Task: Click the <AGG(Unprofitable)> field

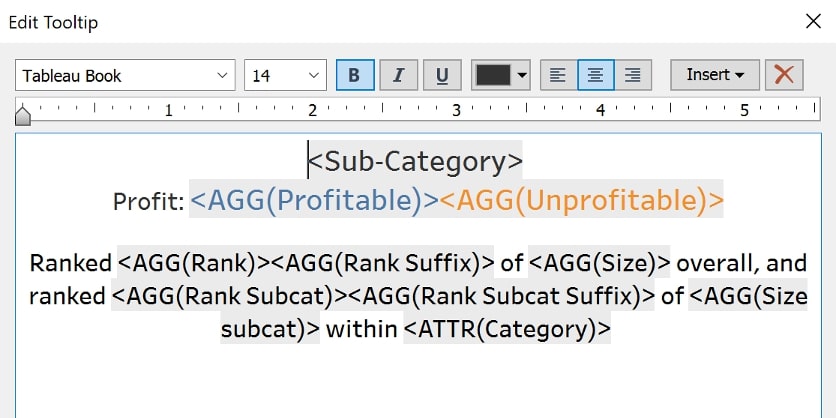Action: click(581, 201)
